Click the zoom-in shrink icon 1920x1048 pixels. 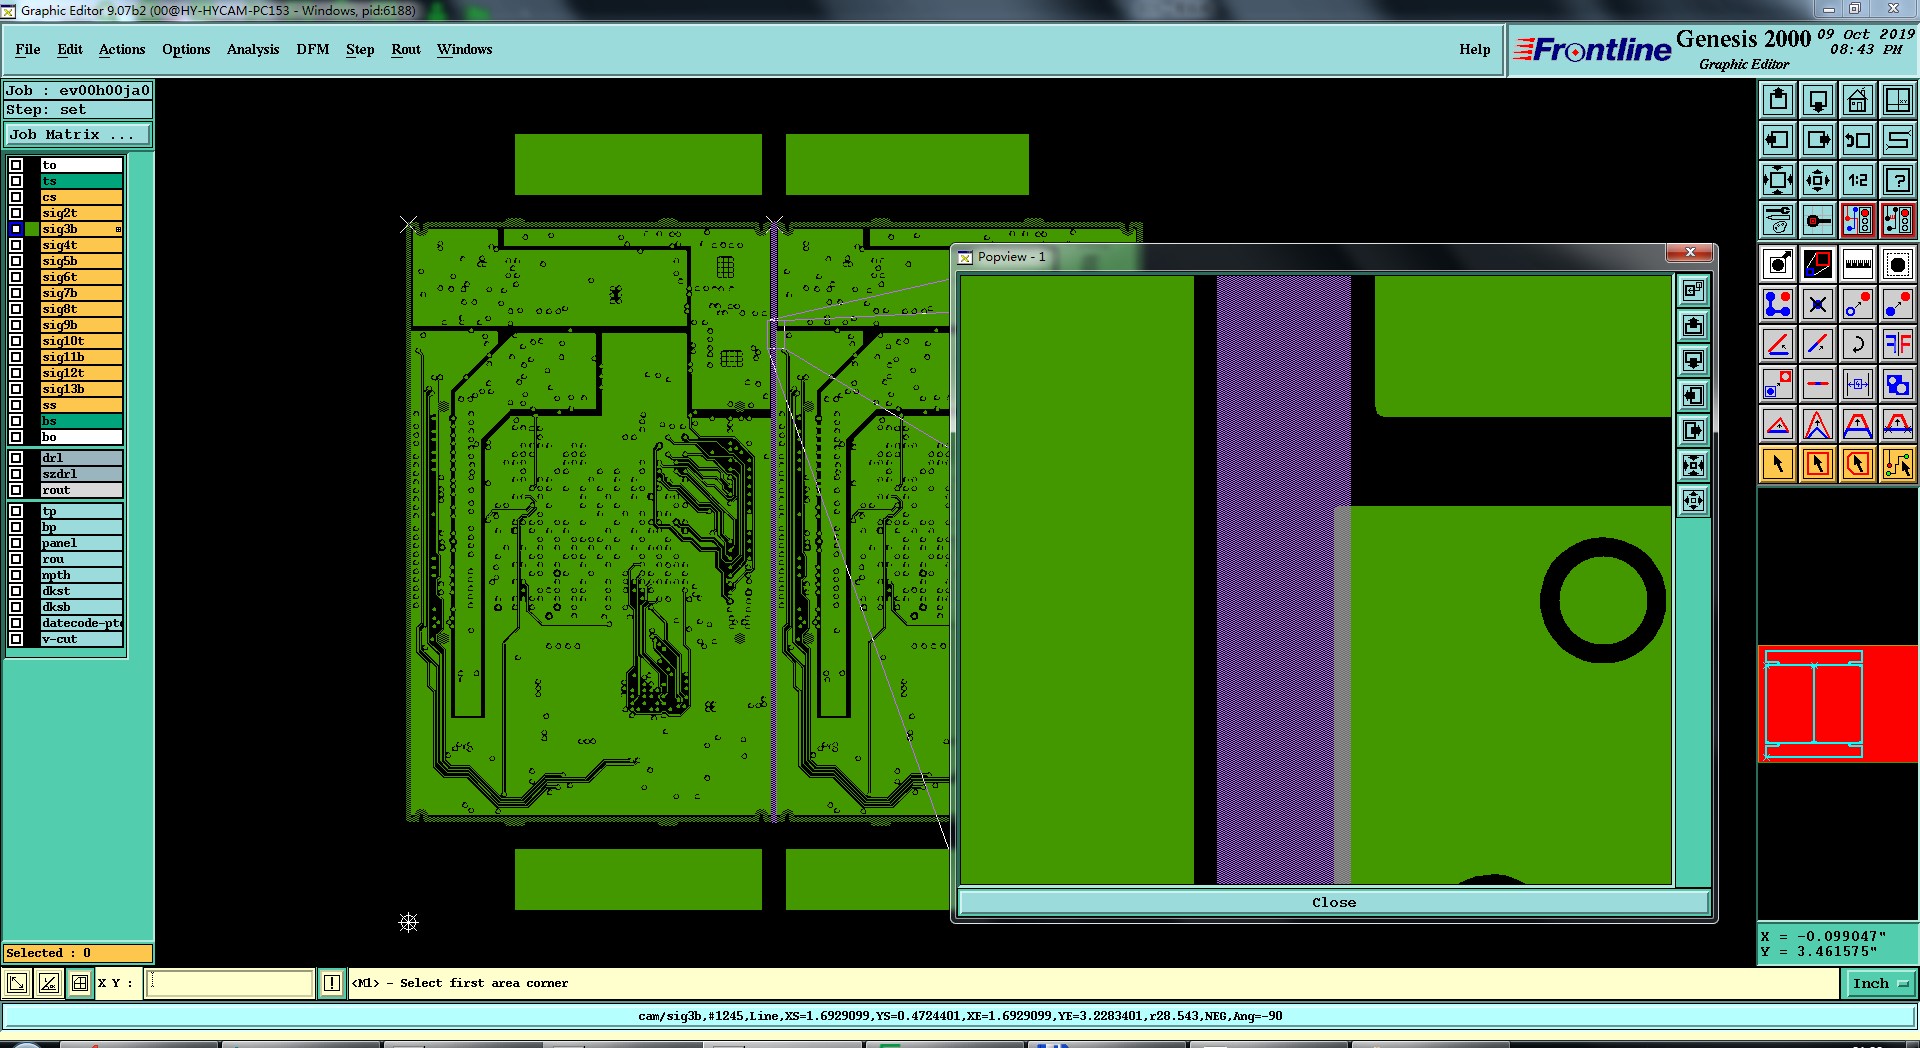point(1818,180)
